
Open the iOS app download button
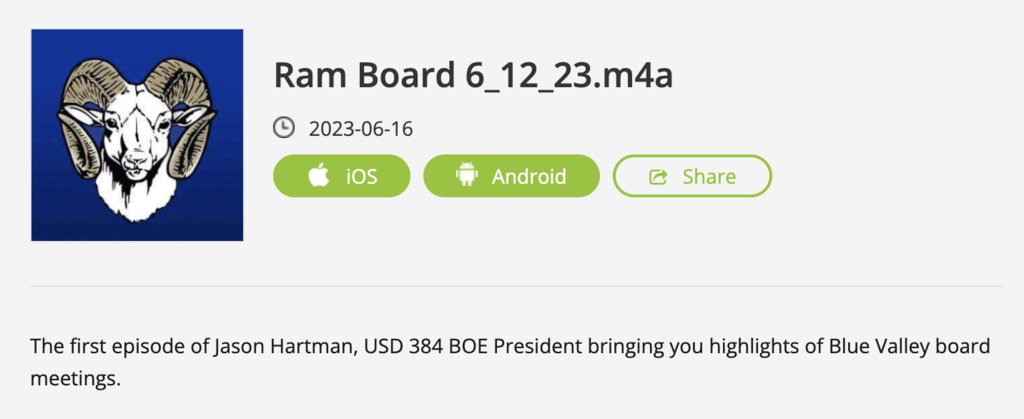pos(342,176)
